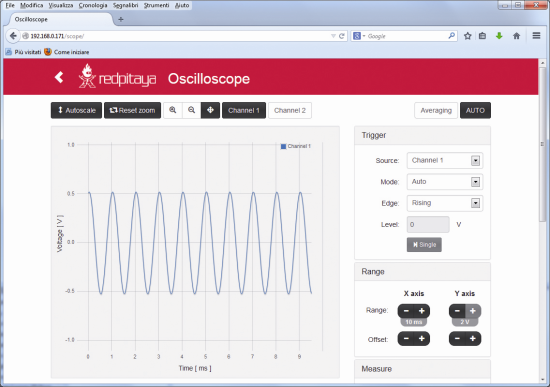This screenshot has width=550, height=387.
Task: Open the search engine selector icon
Action: coord(359,36)
